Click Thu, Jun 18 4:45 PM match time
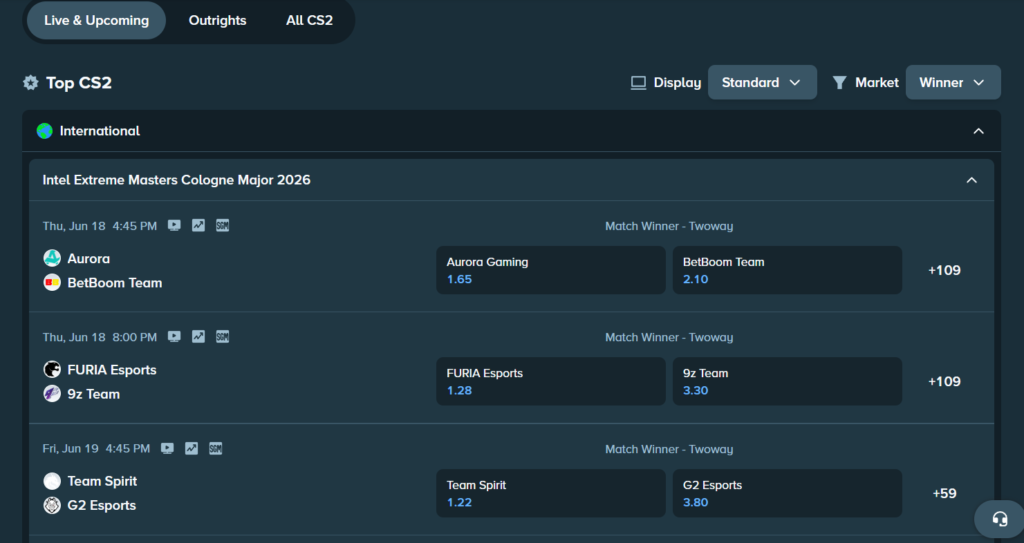1024x543 pixels. pos(100,226)
